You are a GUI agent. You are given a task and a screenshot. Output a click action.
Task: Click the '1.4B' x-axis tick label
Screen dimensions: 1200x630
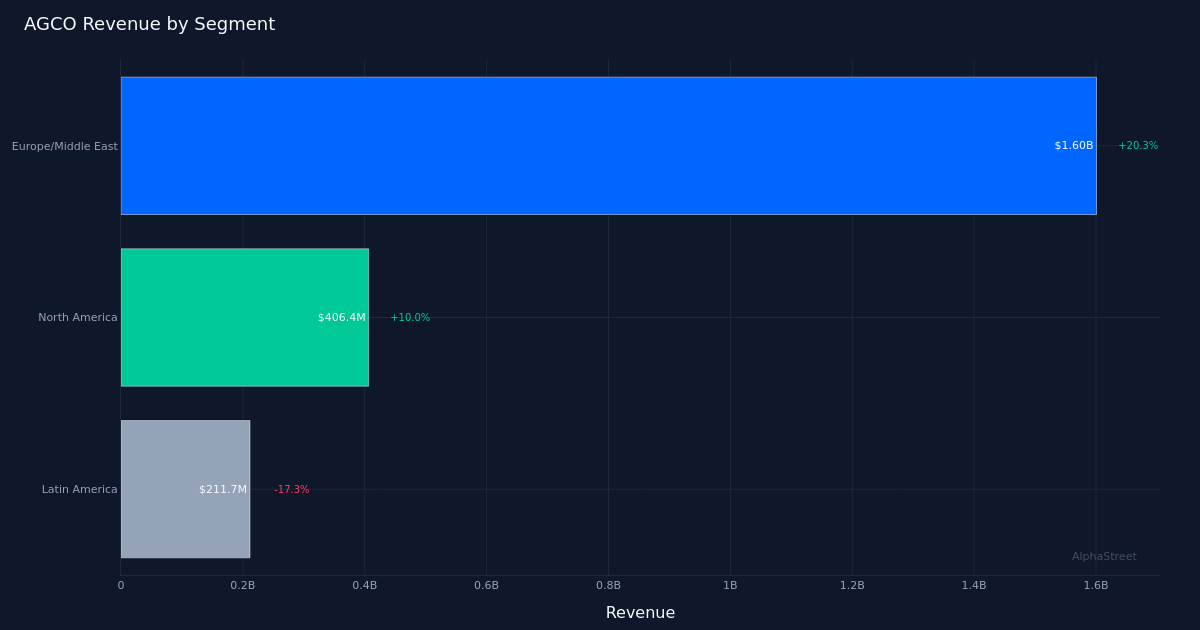tap(974, 586)
